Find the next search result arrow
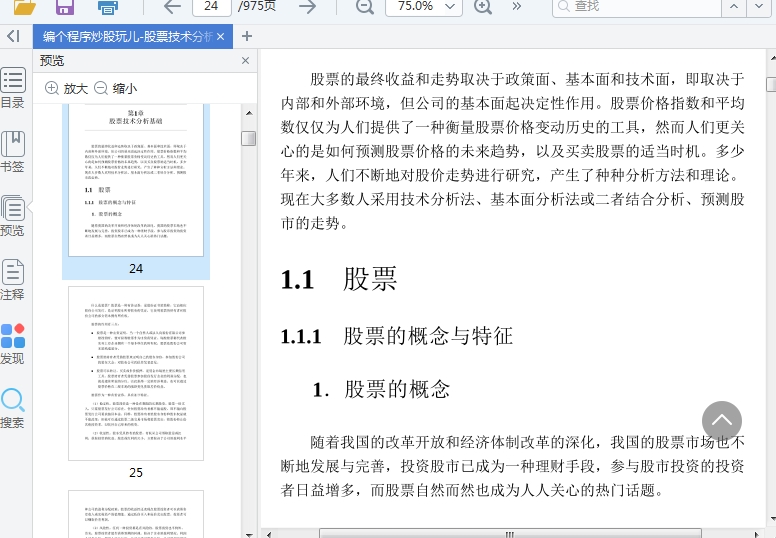Image resolution: width=776 pixels, height=538 pixels. 759,7
